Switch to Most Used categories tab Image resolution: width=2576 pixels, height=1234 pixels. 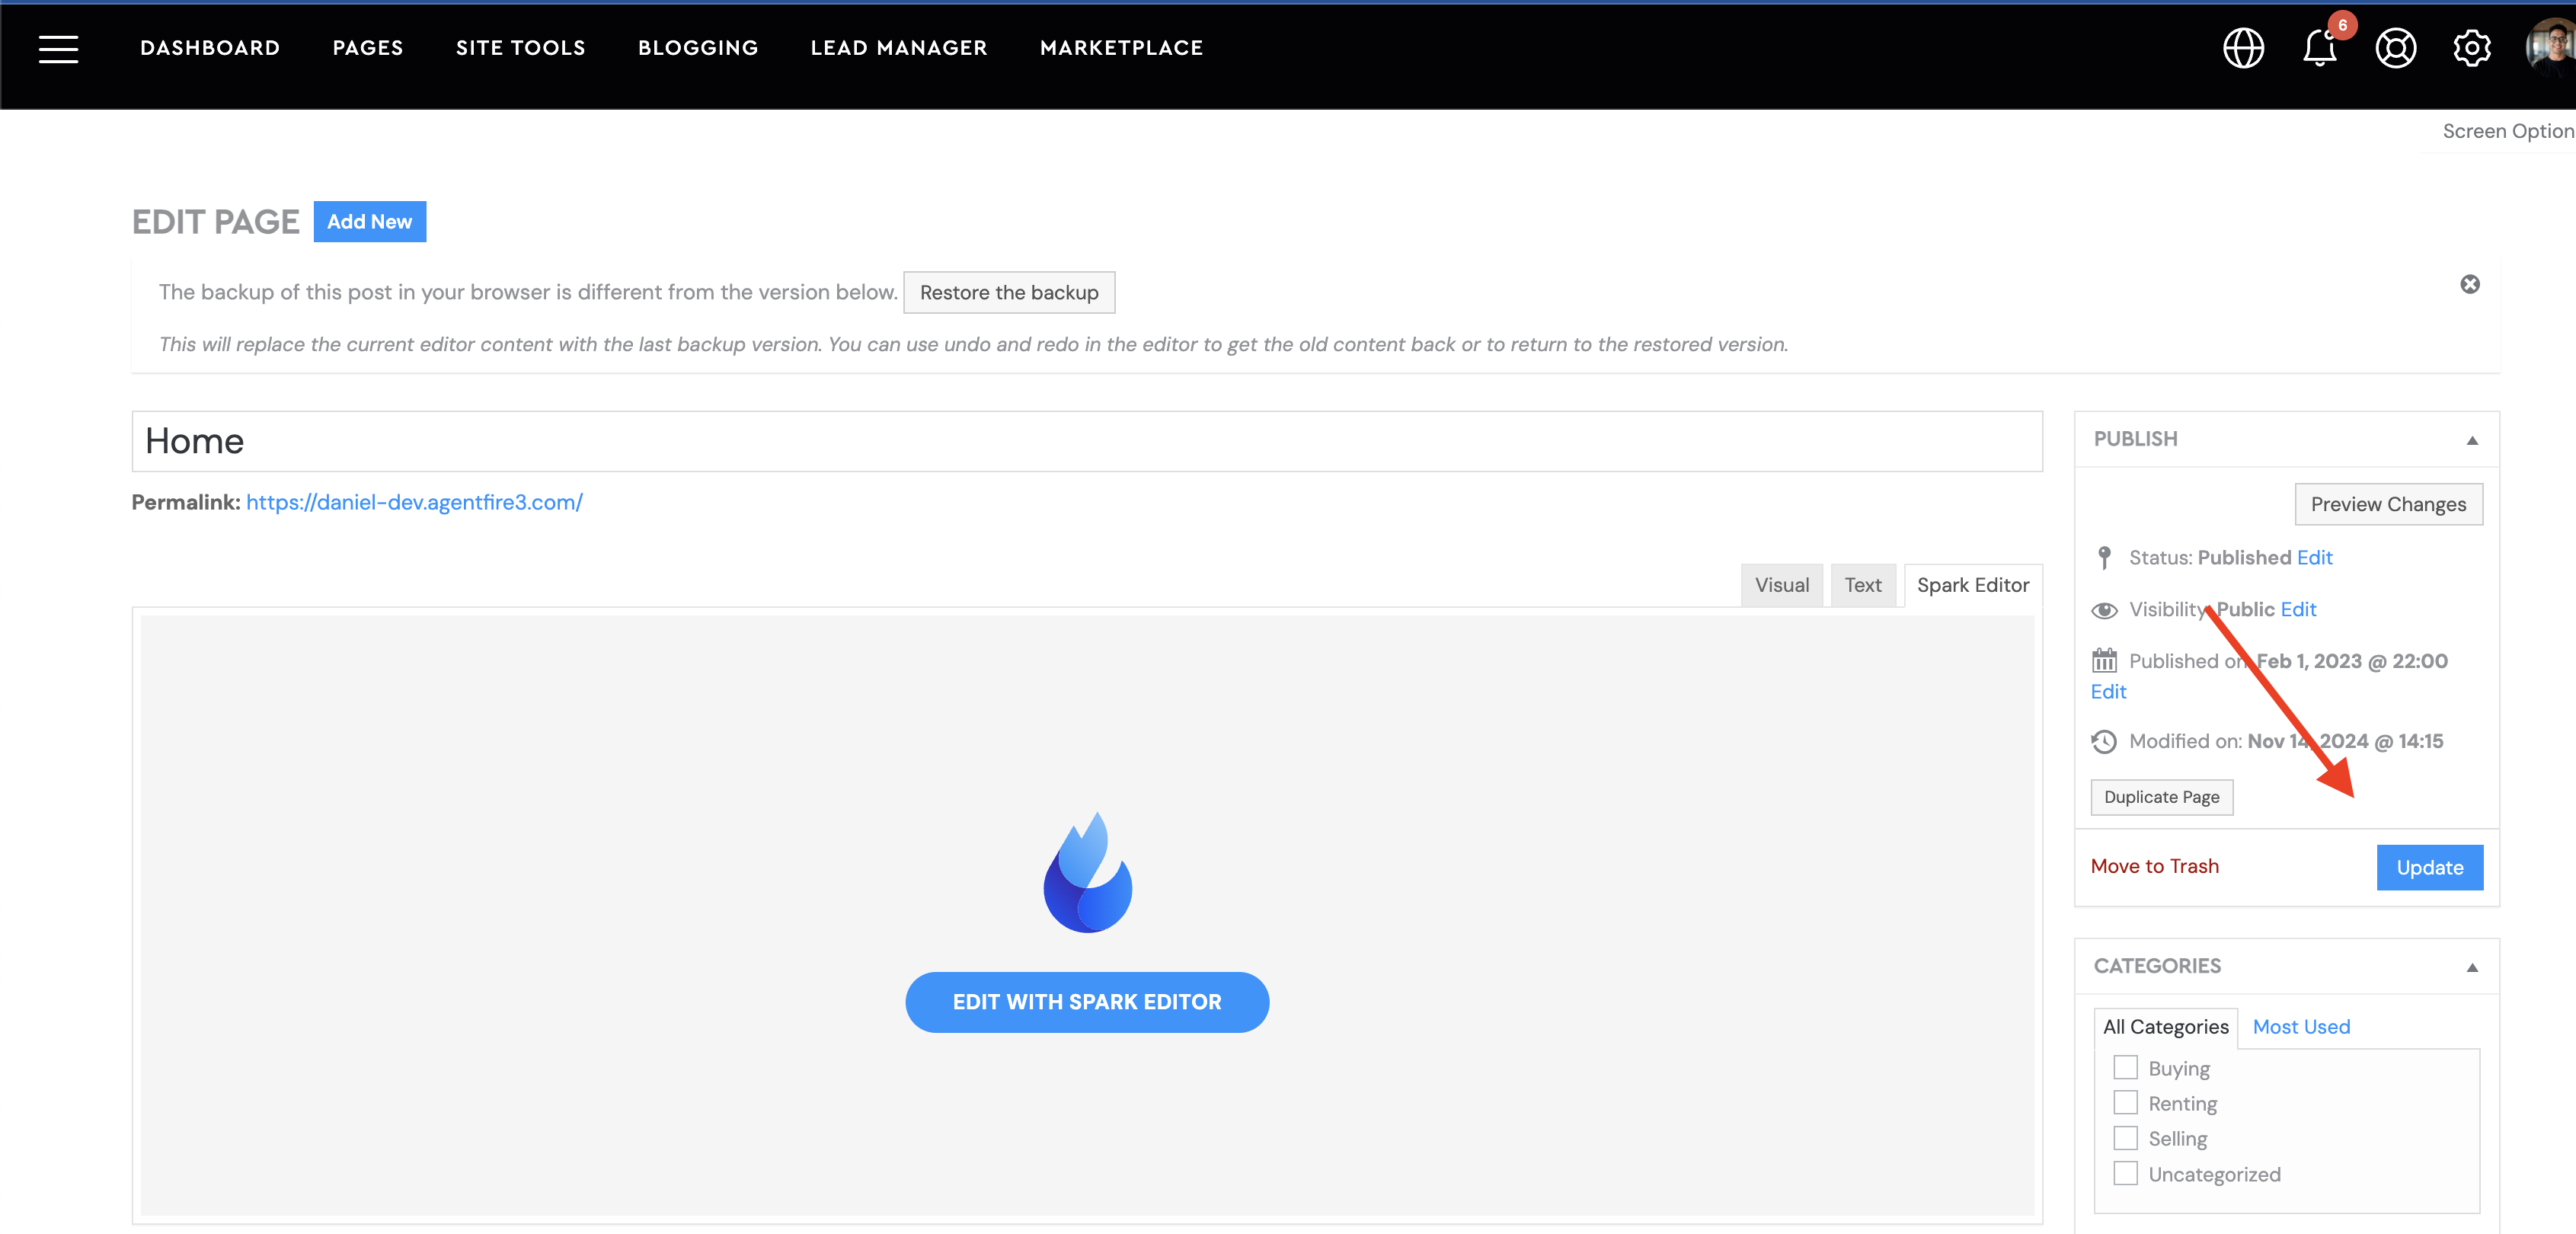click(2300, 1027)
